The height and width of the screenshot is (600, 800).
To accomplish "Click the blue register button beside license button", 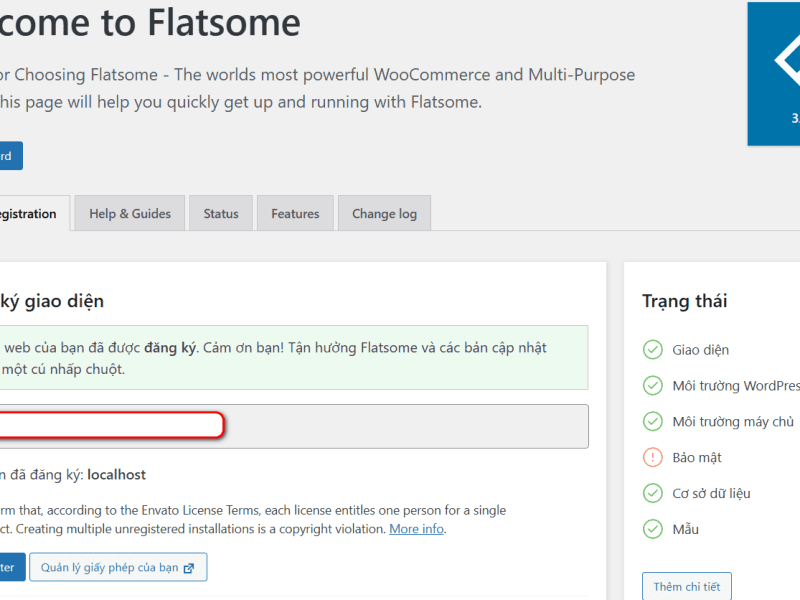I will 12,567.
